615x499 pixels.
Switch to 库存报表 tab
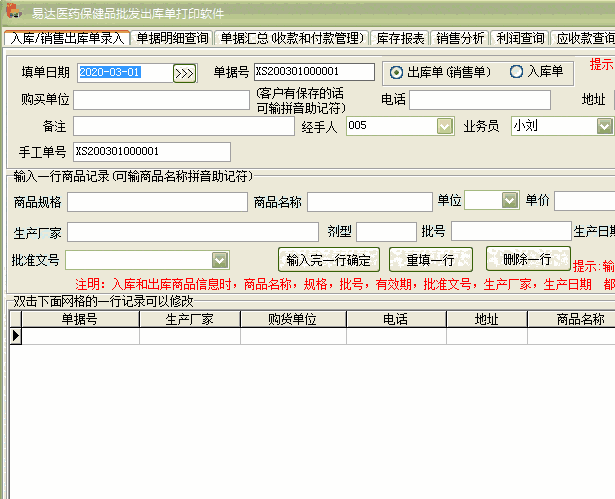click(400, 38)
